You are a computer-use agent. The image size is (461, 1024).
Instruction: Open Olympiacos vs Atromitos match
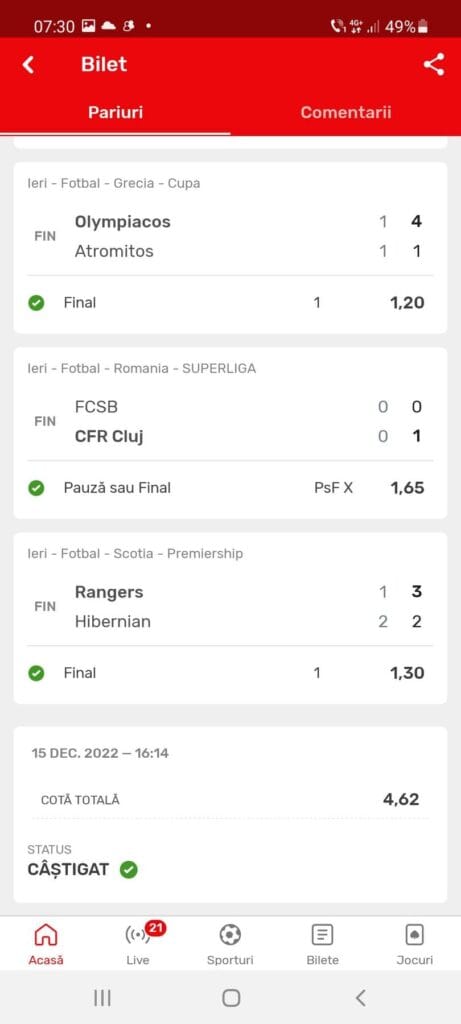pyautogui.click(x=230, y=236)
